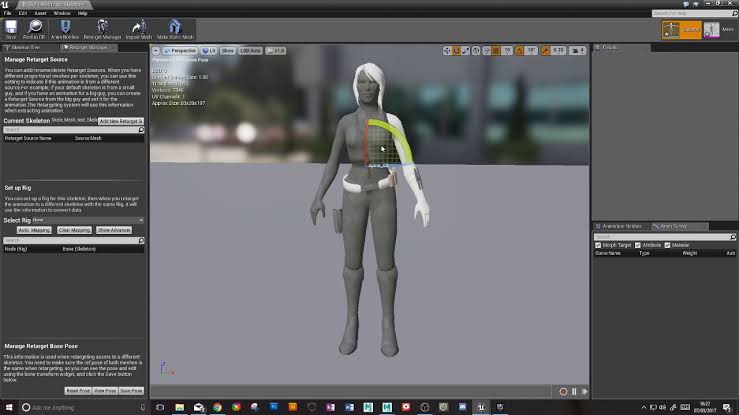
Task: Select the translate gizmo tool
Action: pos(447,50)
